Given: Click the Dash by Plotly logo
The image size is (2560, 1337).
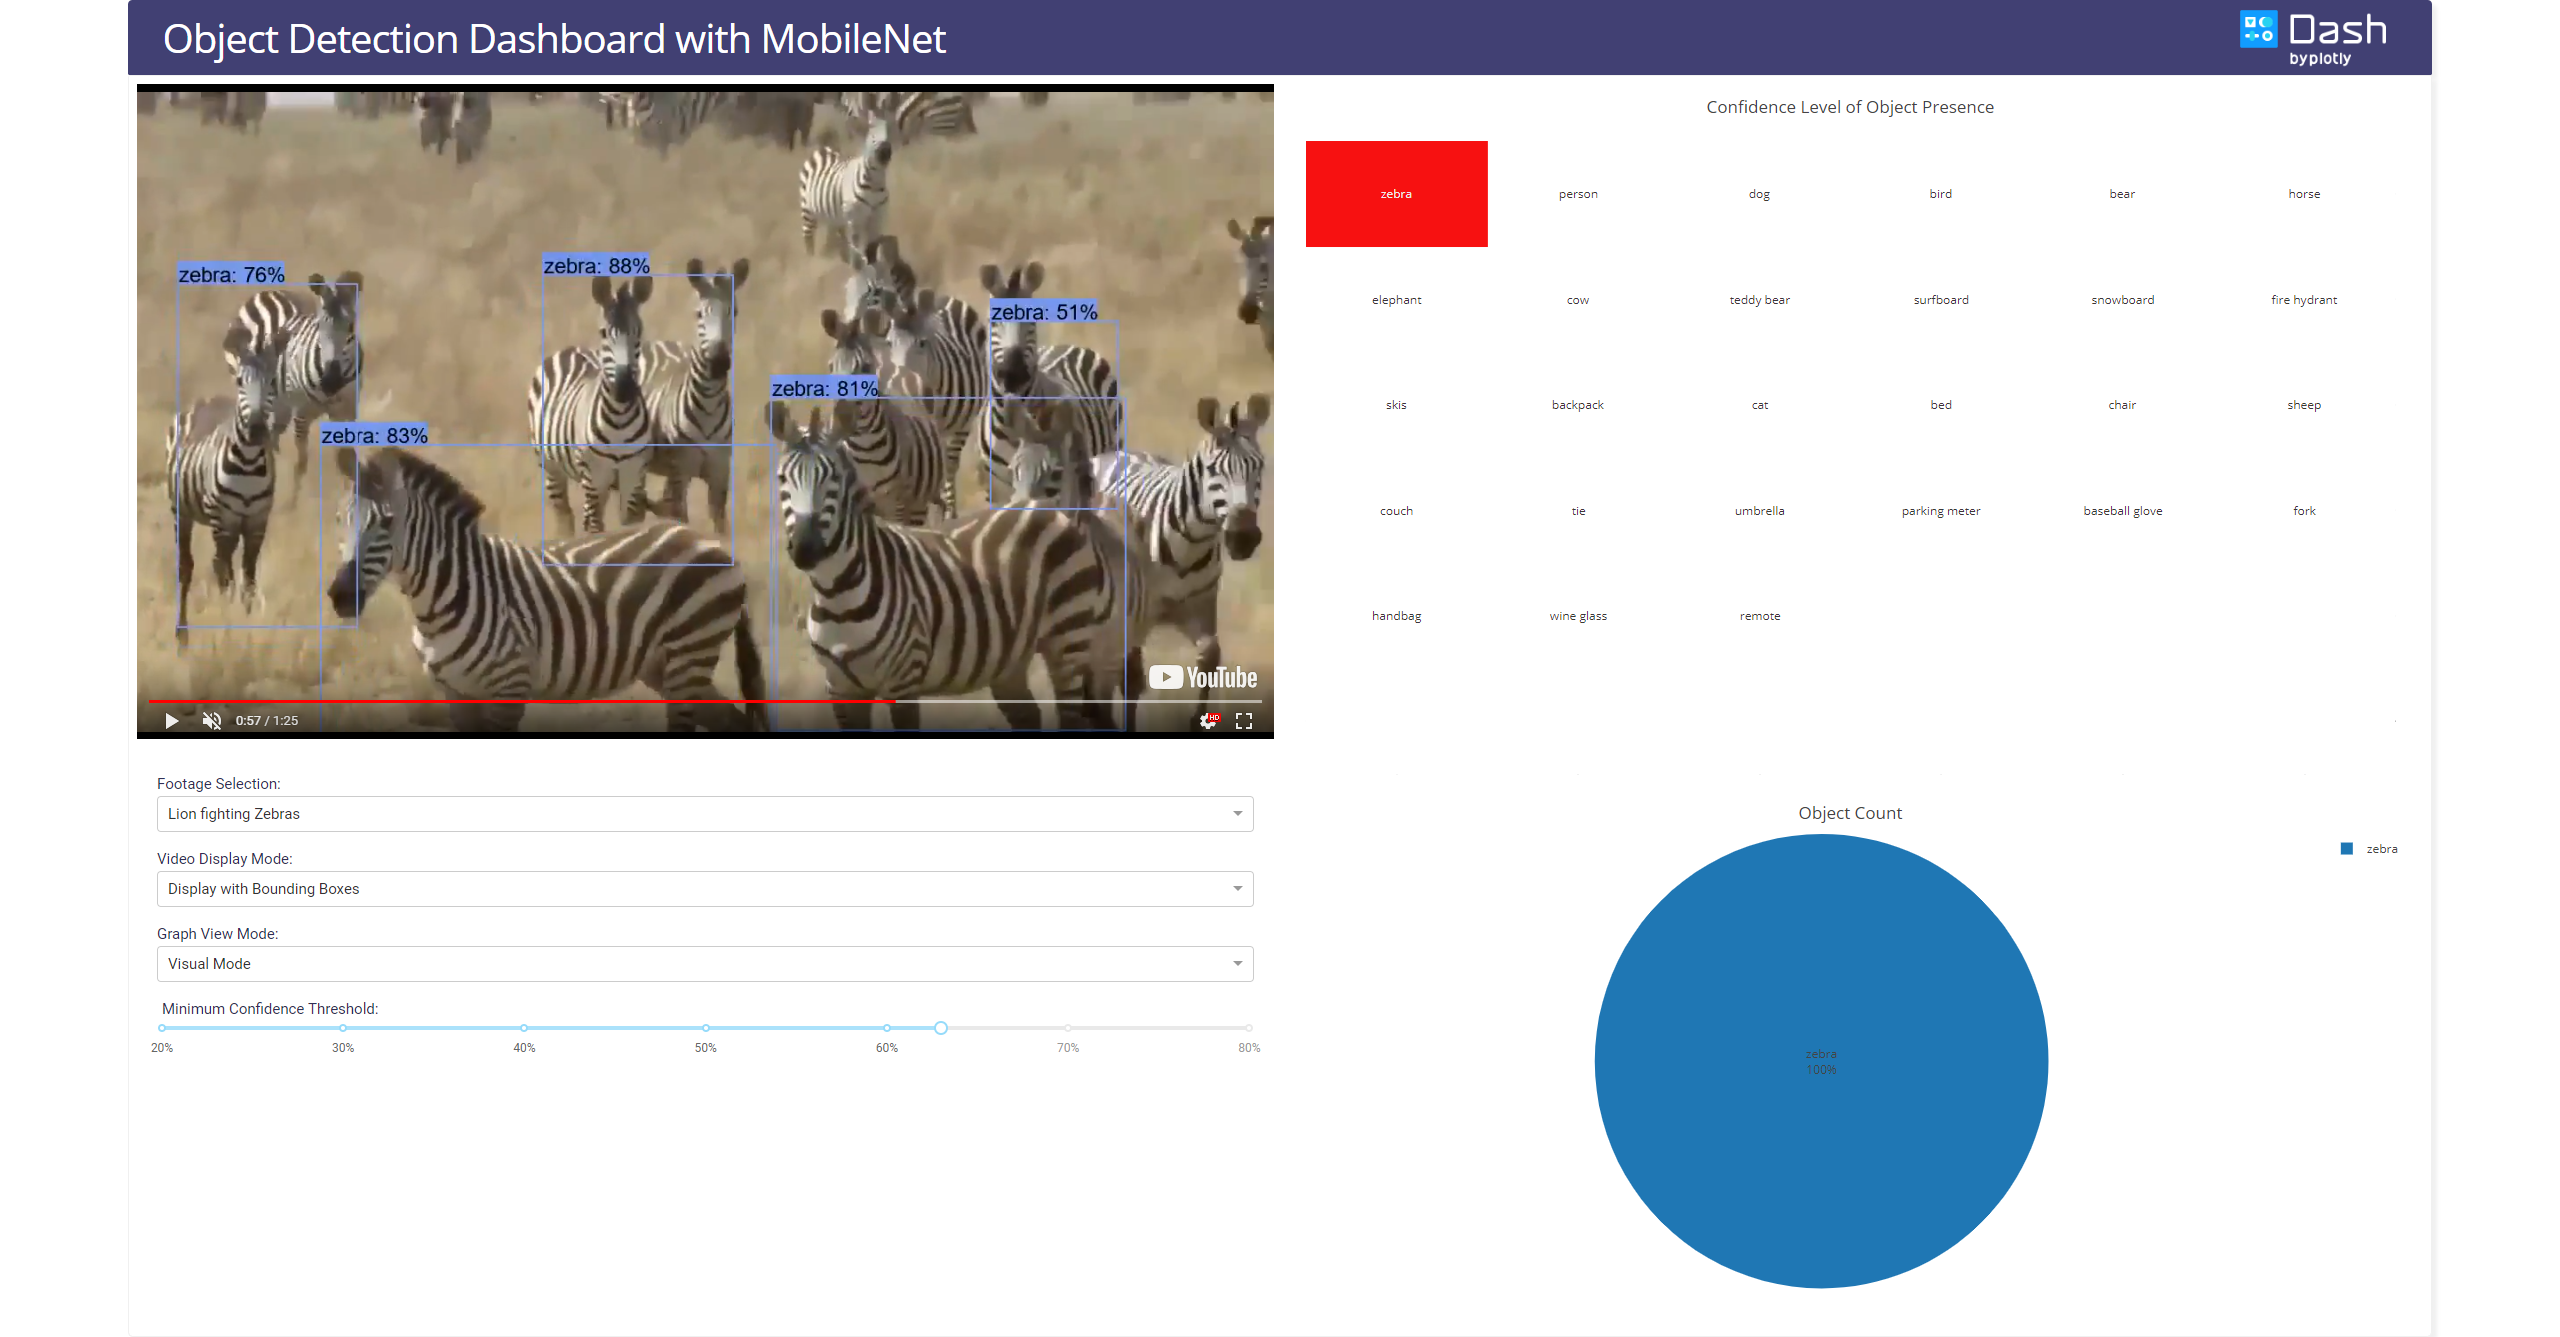Looking at the screenshot, I should pyautogui.click(x=2313, y=37).
